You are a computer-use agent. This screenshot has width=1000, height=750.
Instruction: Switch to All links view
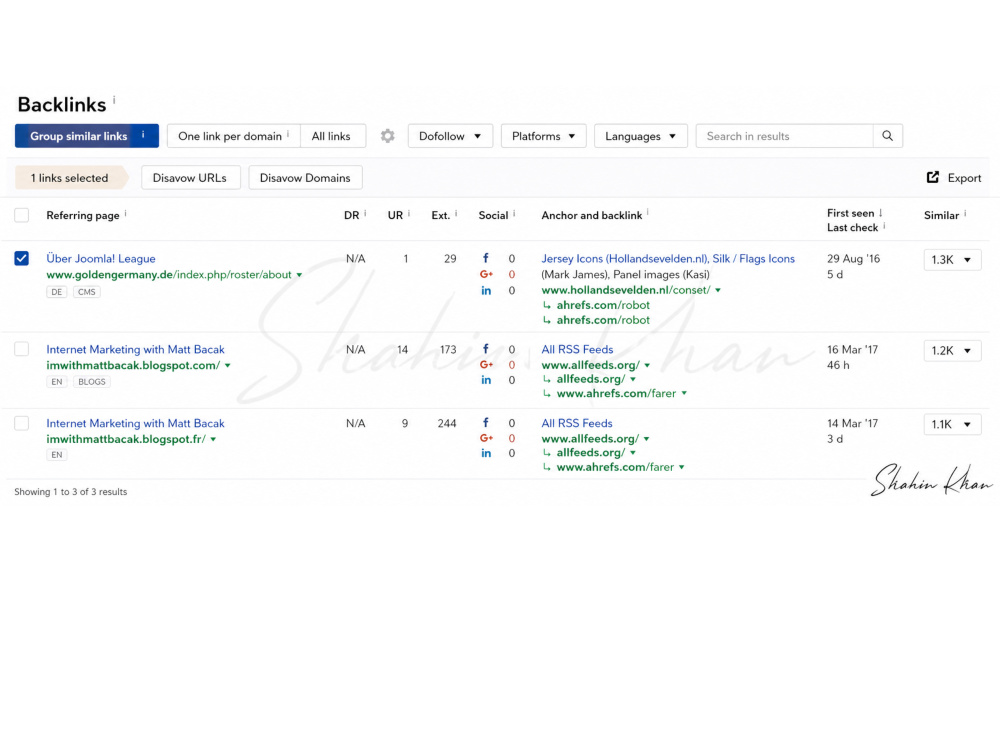(331, 136)
